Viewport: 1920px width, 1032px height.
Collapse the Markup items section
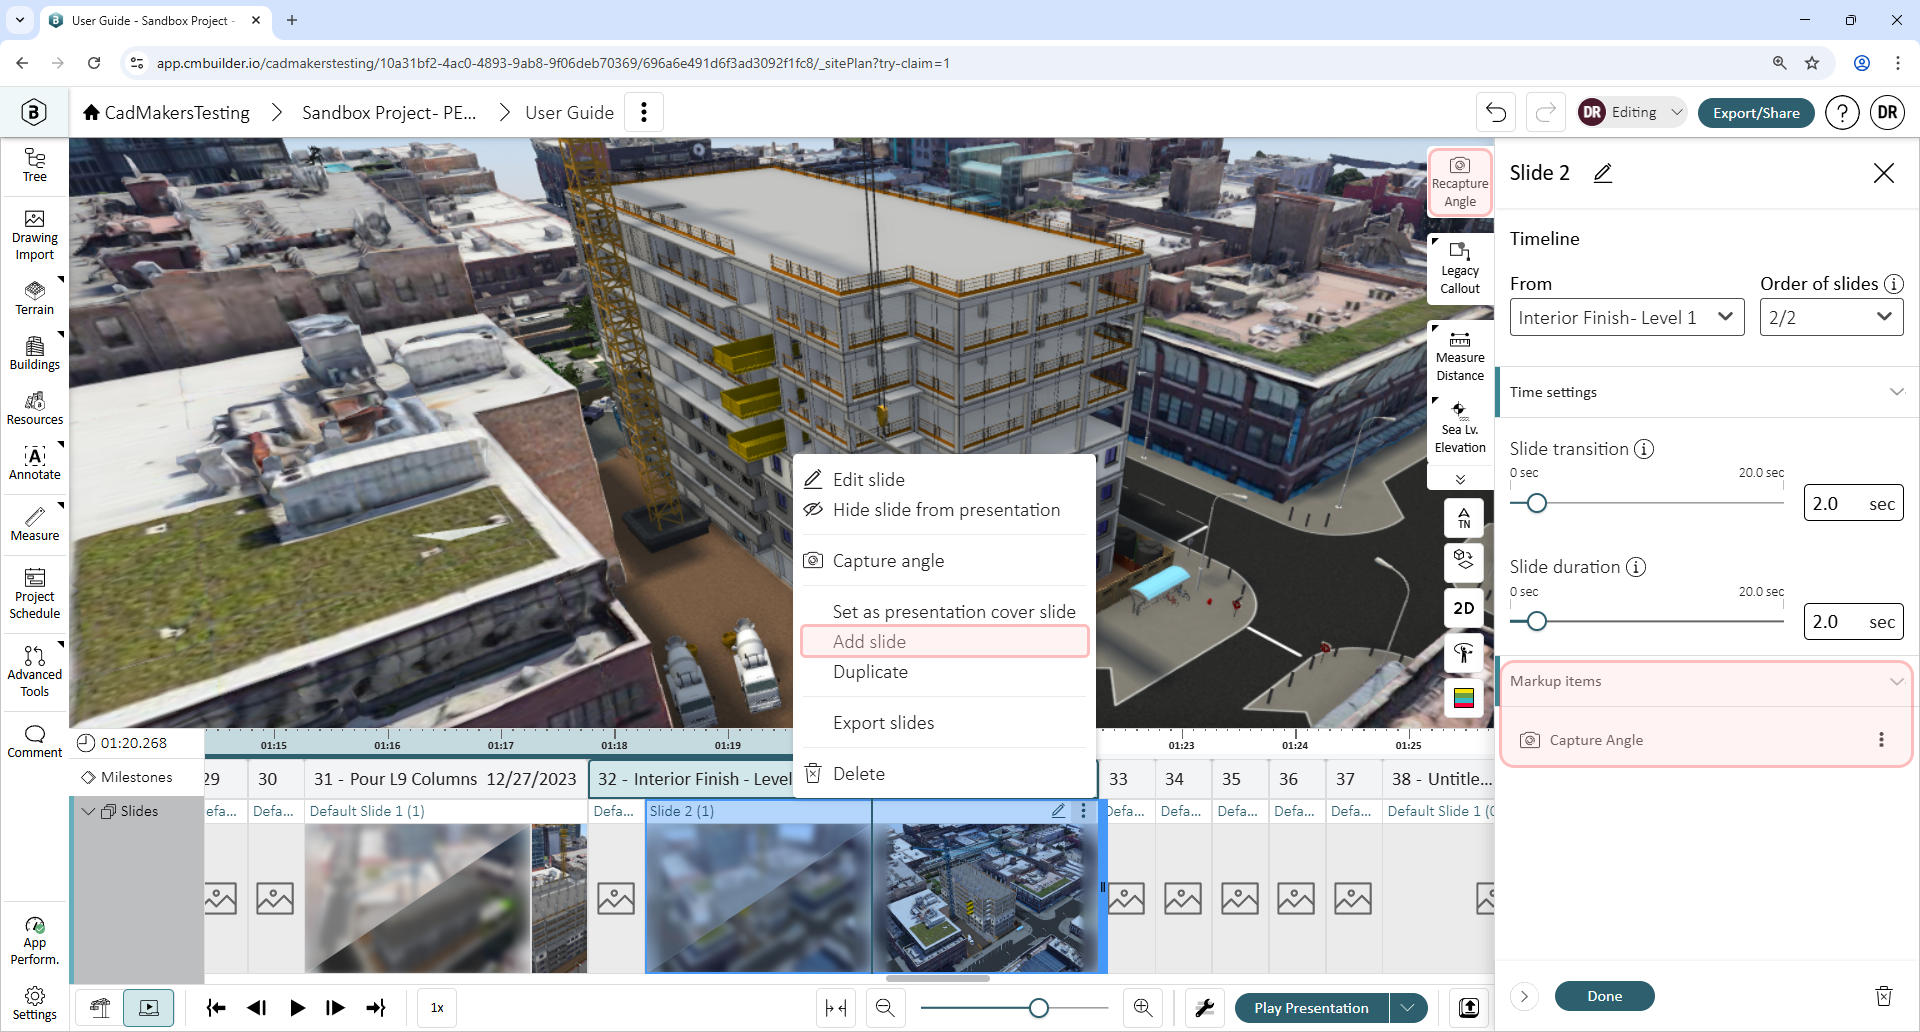point(1706,681)
